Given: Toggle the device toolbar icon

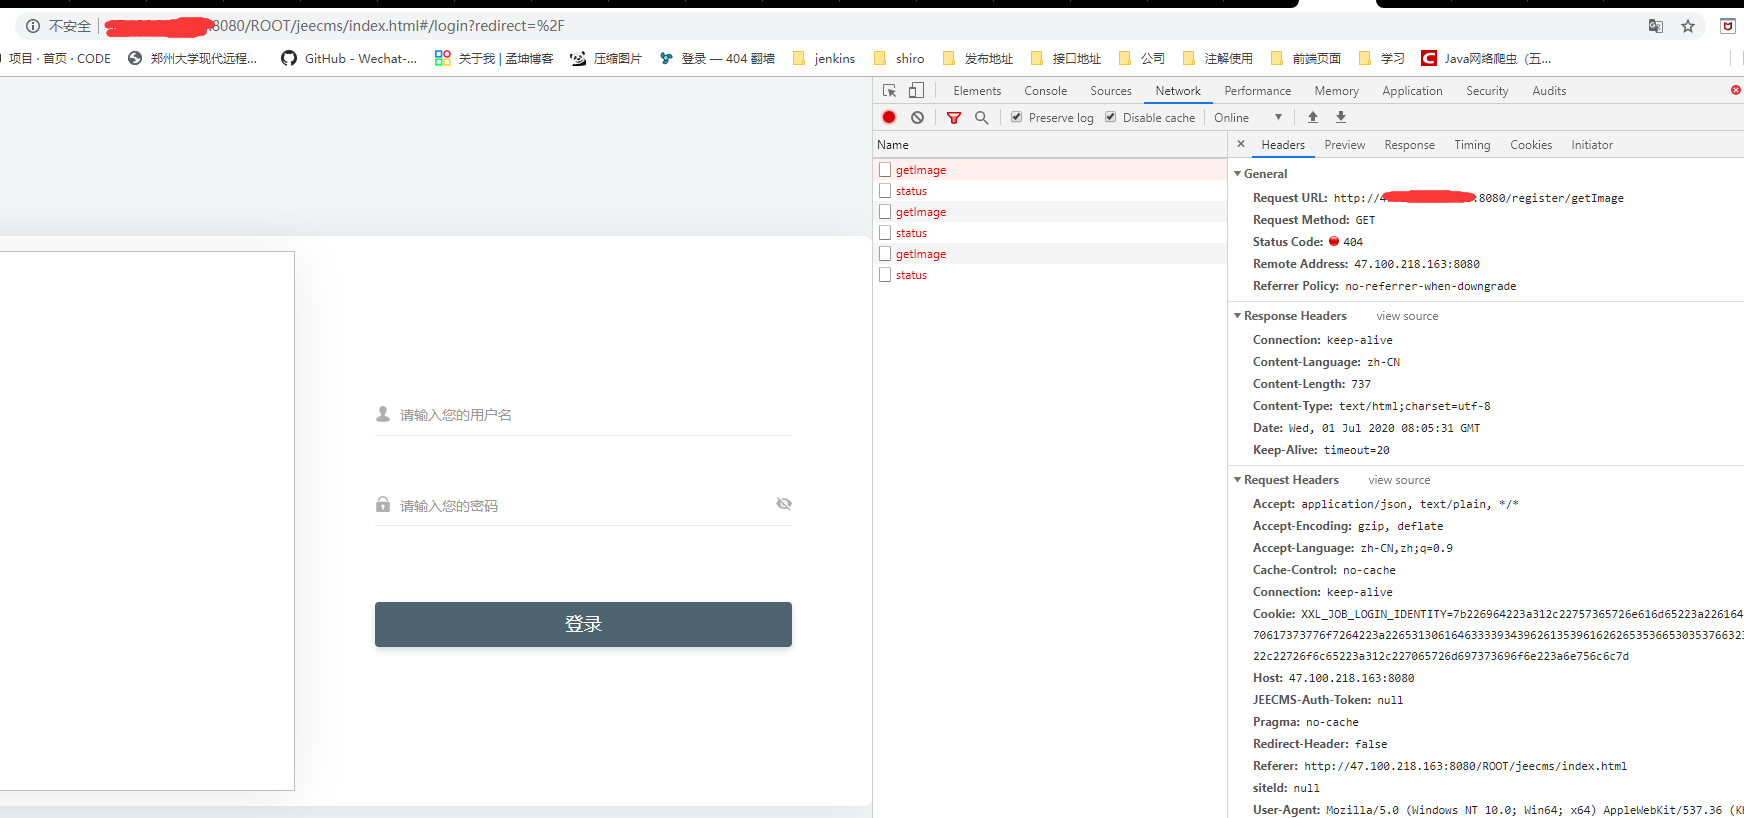Looking at the screenshot, I should [916, 90].
